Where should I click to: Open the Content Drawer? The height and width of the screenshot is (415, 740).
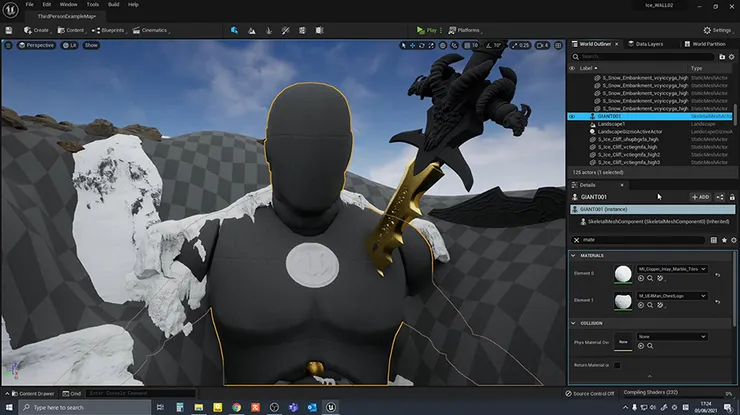pos(32,393)
